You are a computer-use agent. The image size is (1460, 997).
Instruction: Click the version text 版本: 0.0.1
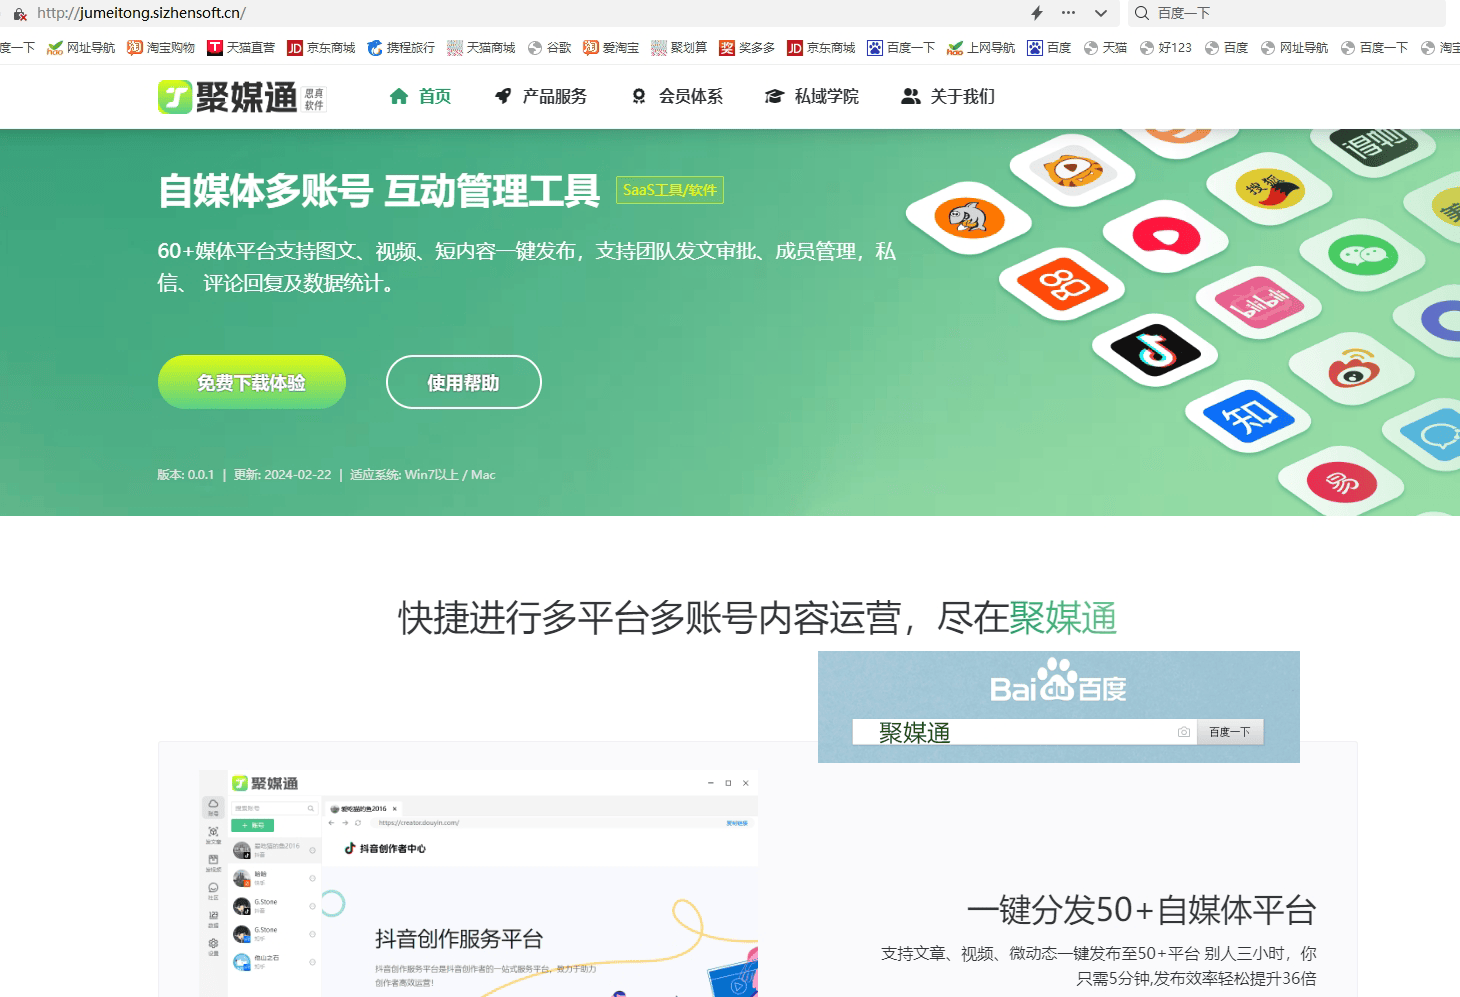click(x=186, y=475)
